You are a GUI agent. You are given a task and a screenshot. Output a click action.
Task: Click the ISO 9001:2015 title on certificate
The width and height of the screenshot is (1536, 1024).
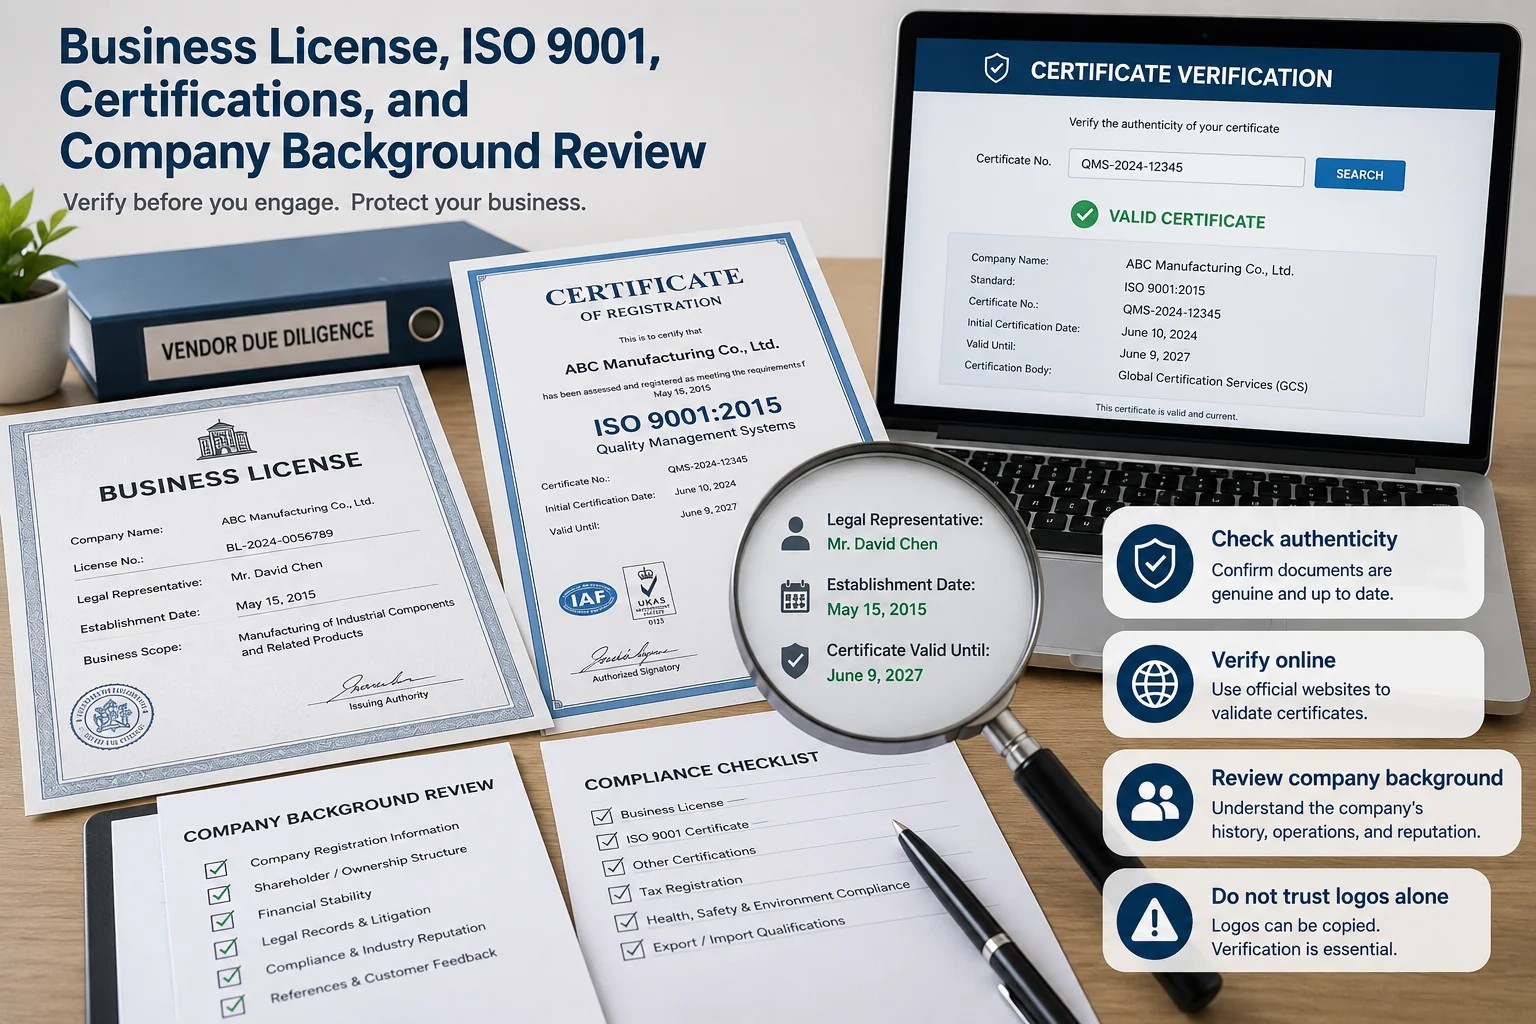tap(688, 415)
